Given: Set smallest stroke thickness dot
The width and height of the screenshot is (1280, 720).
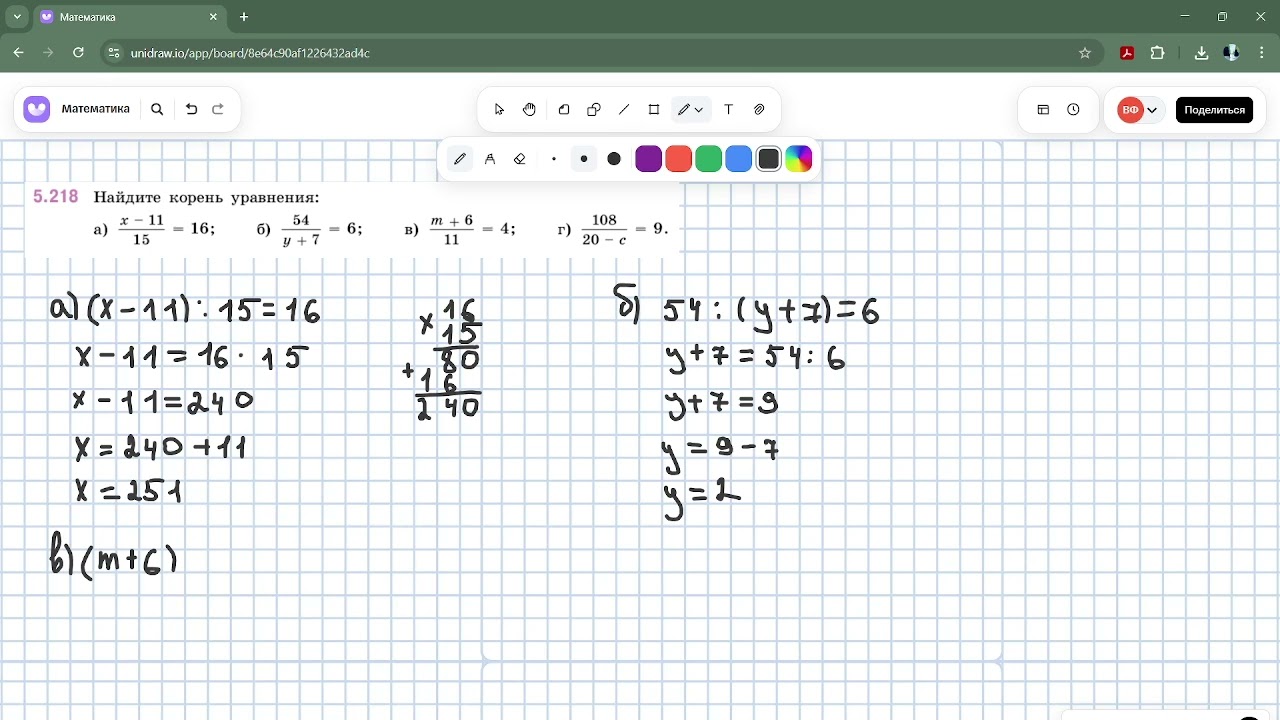Looking at the screenshot, I should [x=554, y=159].
